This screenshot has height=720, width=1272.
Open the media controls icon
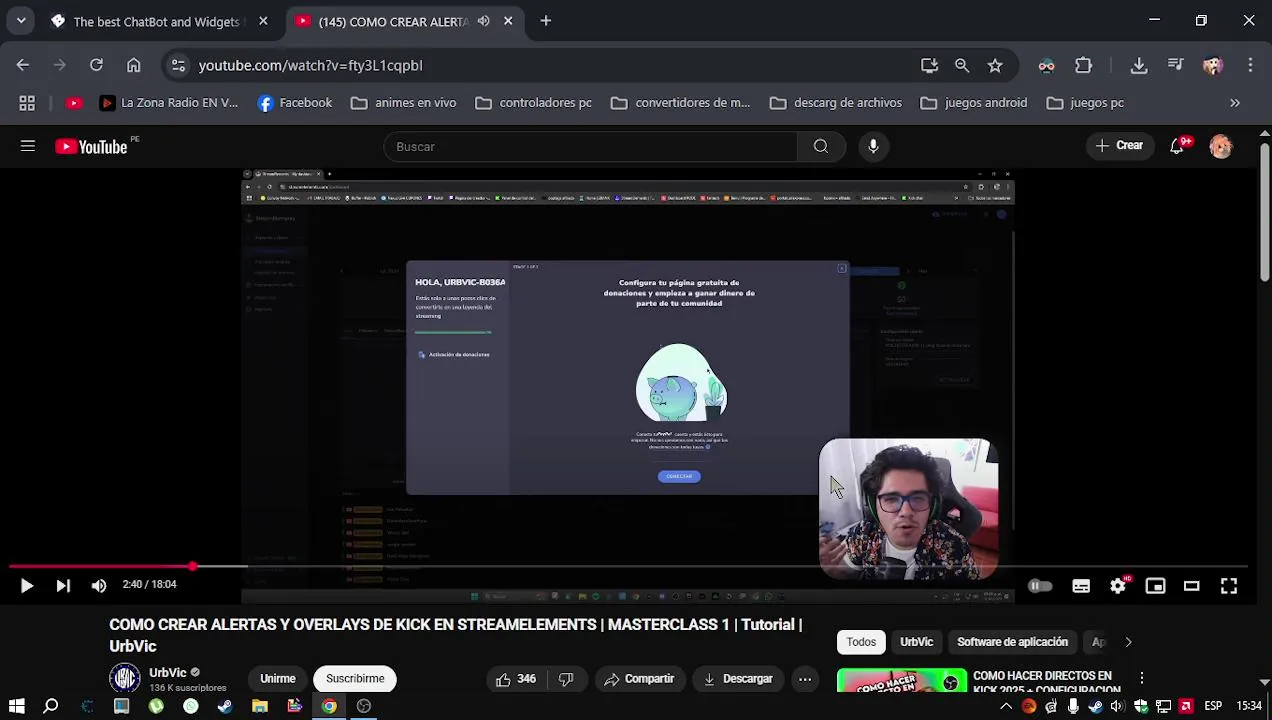tap(1176, 65)
